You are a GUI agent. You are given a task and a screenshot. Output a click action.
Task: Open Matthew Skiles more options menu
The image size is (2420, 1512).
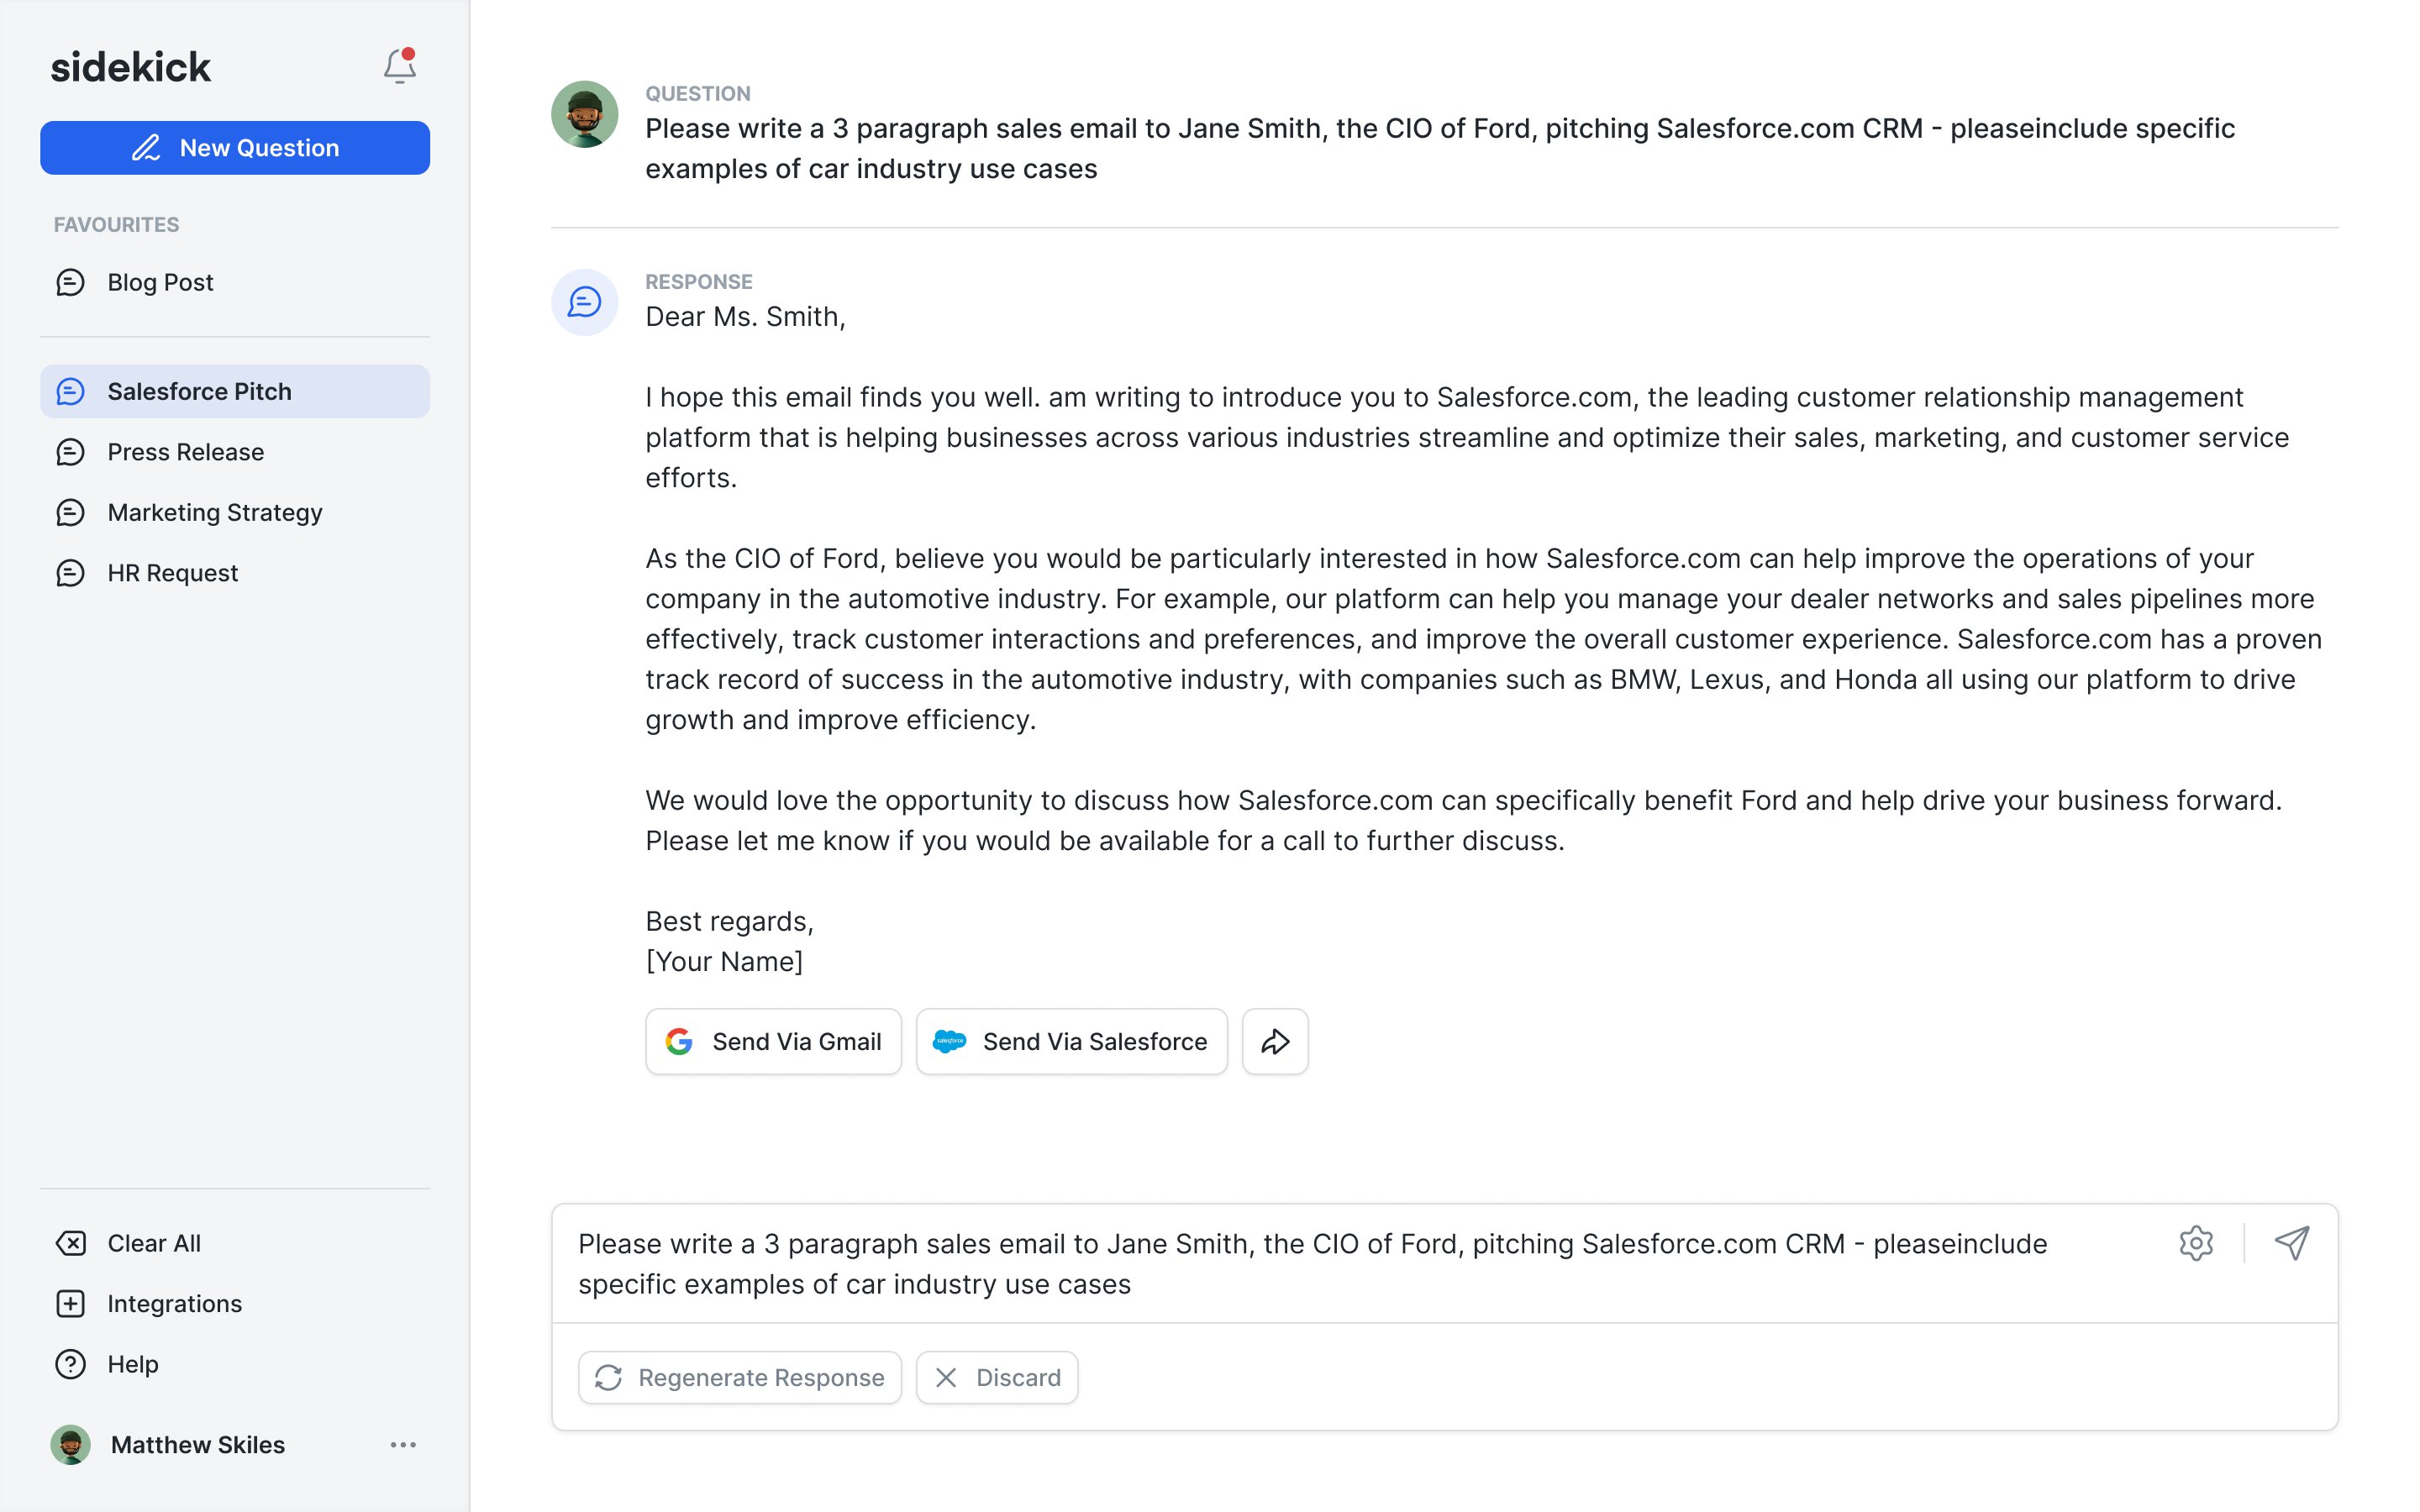[403, 1445]
